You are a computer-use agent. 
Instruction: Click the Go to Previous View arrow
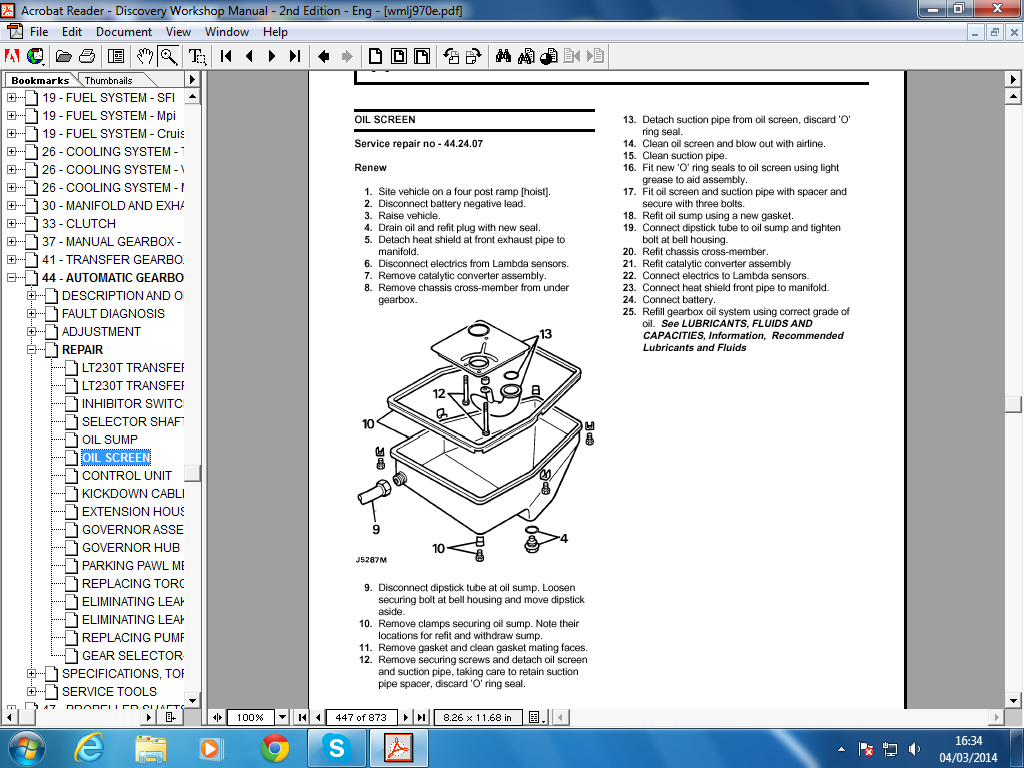coord(323,56)
